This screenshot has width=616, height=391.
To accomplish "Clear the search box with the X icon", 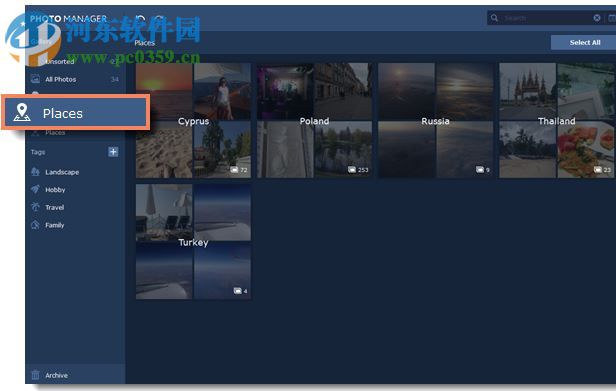I will click(x=597, y=18).
